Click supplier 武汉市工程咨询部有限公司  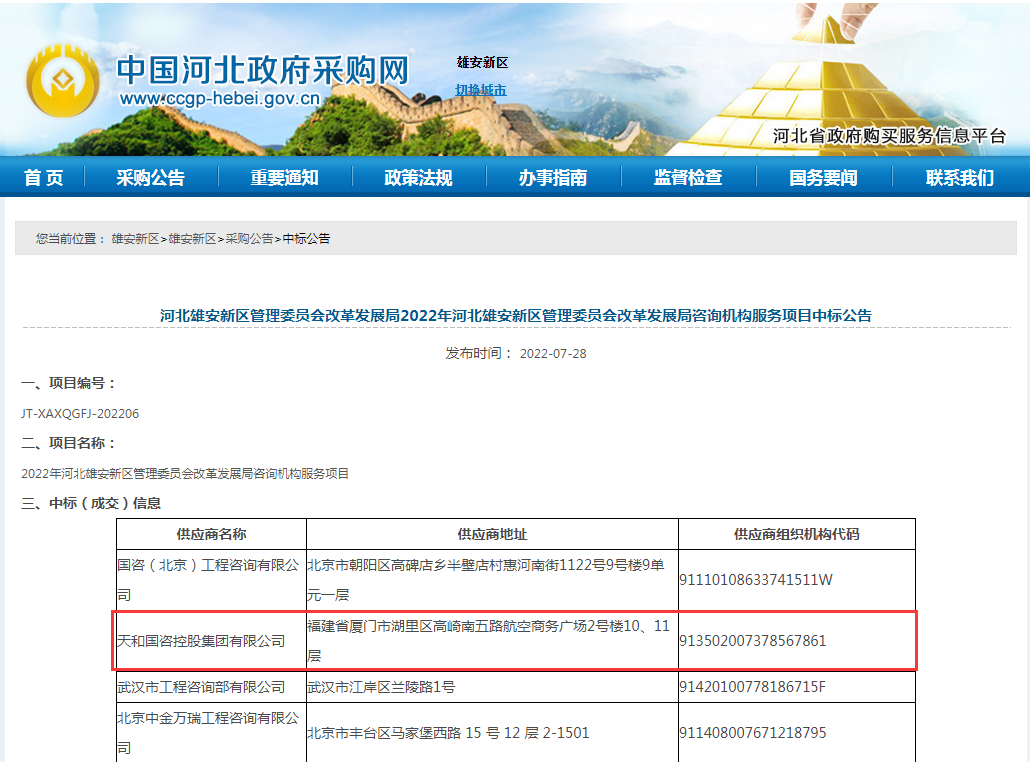click(201, 687)
